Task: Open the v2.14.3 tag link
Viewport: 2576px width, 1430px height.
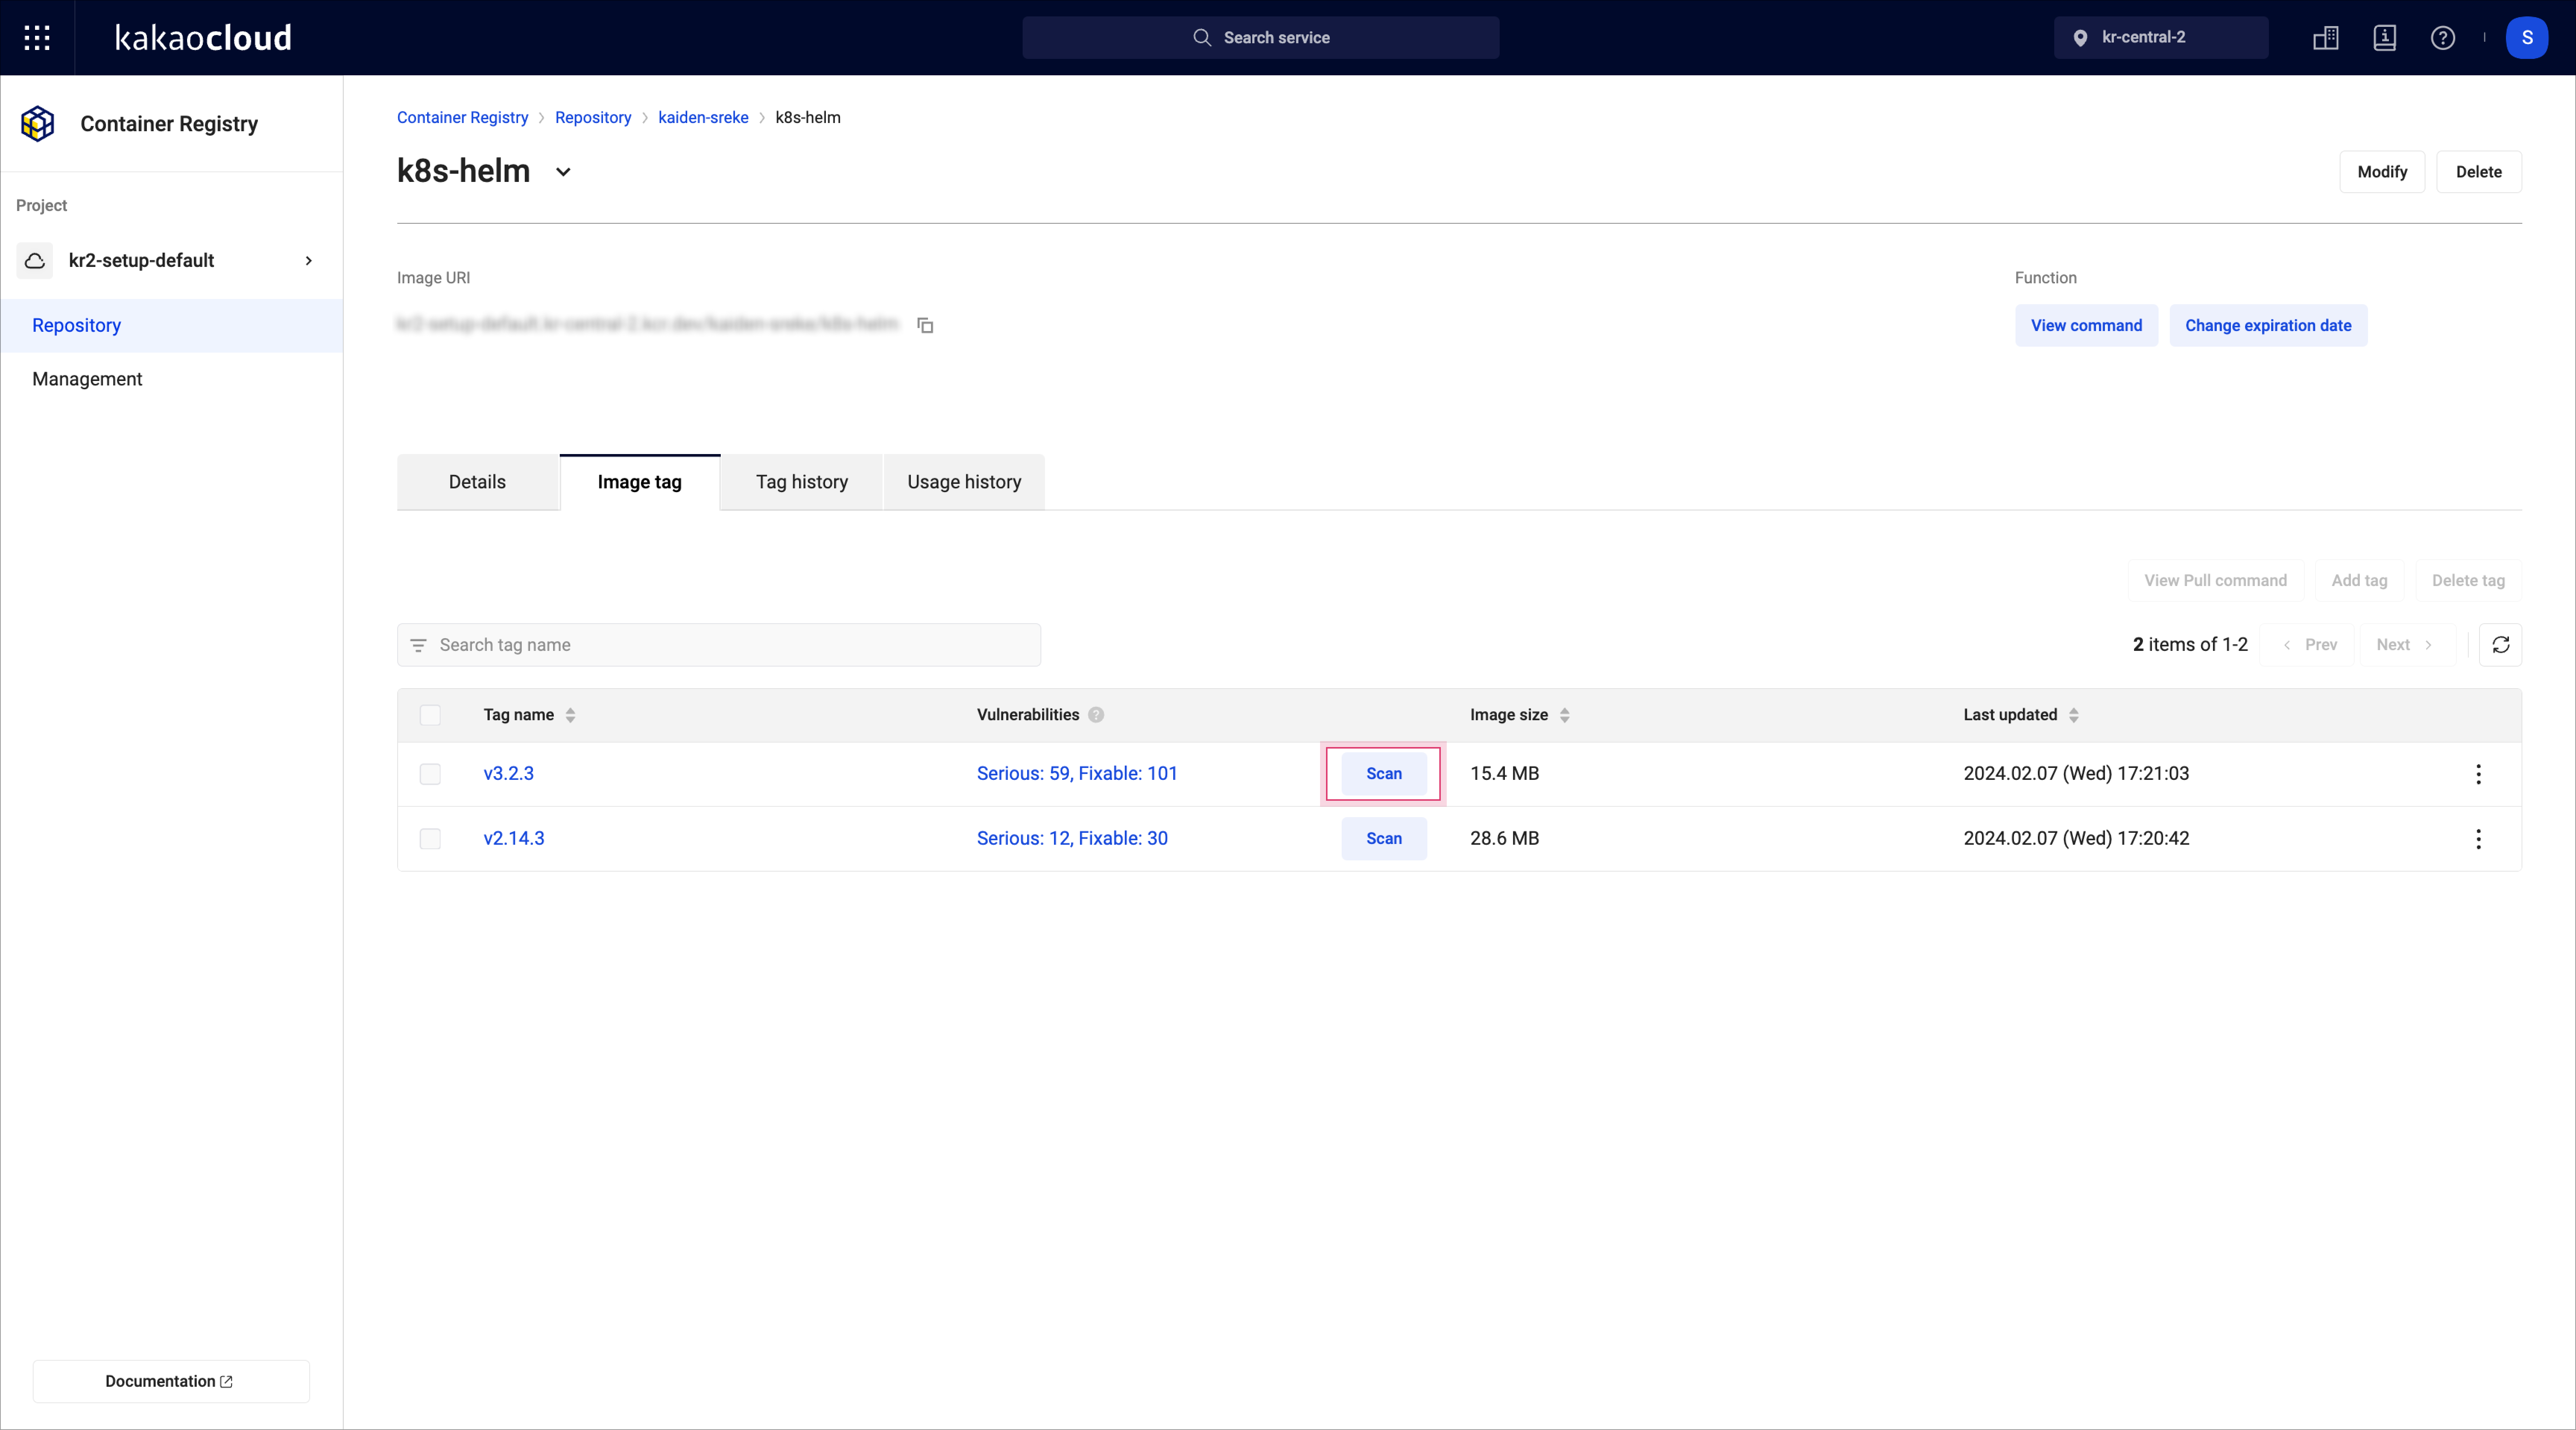Action: tap(514, 839)
